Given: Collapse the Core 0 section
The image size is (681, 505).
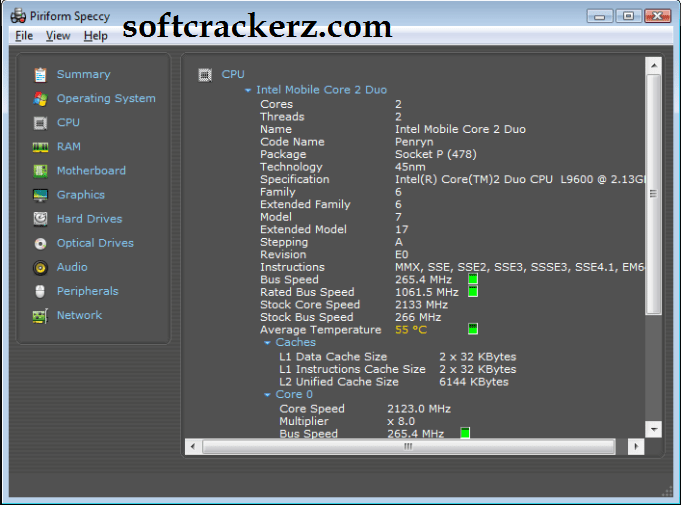Looking at the screenshot, I should click(x=268, y=395).
